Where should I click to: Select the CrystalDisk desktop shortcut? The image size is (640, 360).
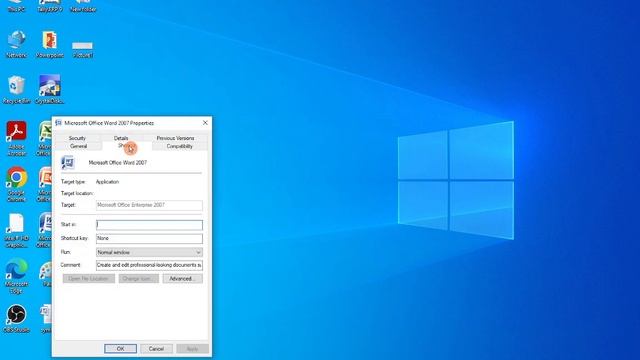(x=49, y=90)
